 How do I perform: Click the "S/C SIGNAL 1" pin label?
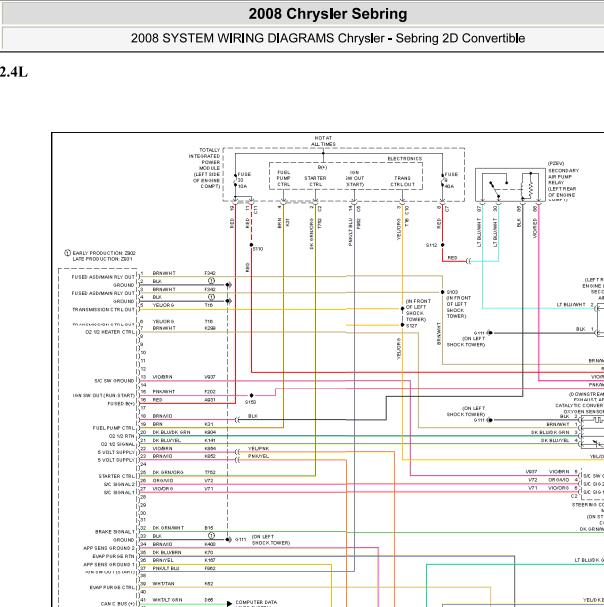[120, 492]
